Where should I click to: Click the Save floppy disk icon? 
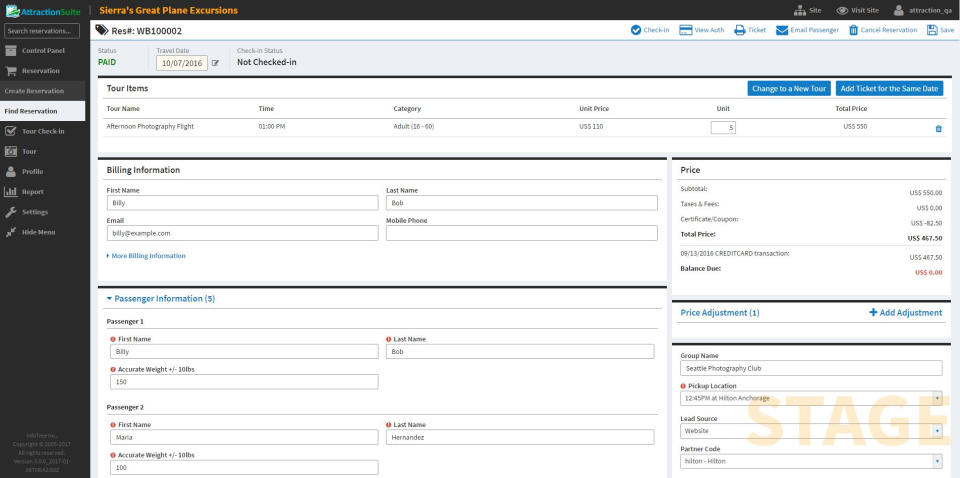coord(932,30)
